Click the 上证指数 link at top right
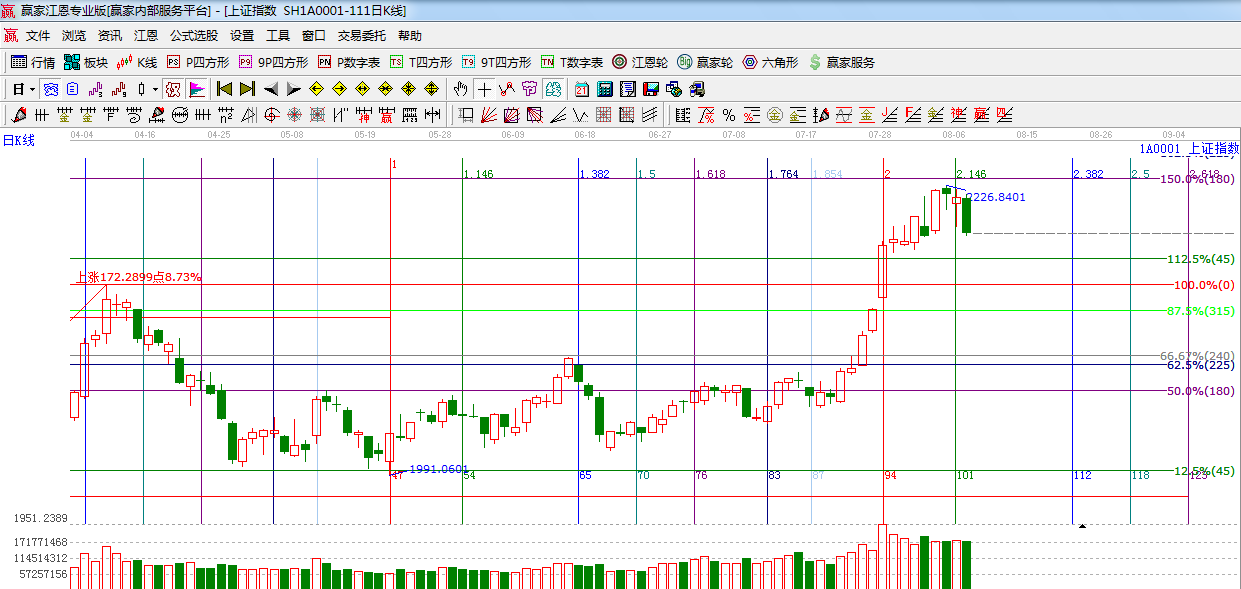 pyautogui.click(x=1213, y=149)
